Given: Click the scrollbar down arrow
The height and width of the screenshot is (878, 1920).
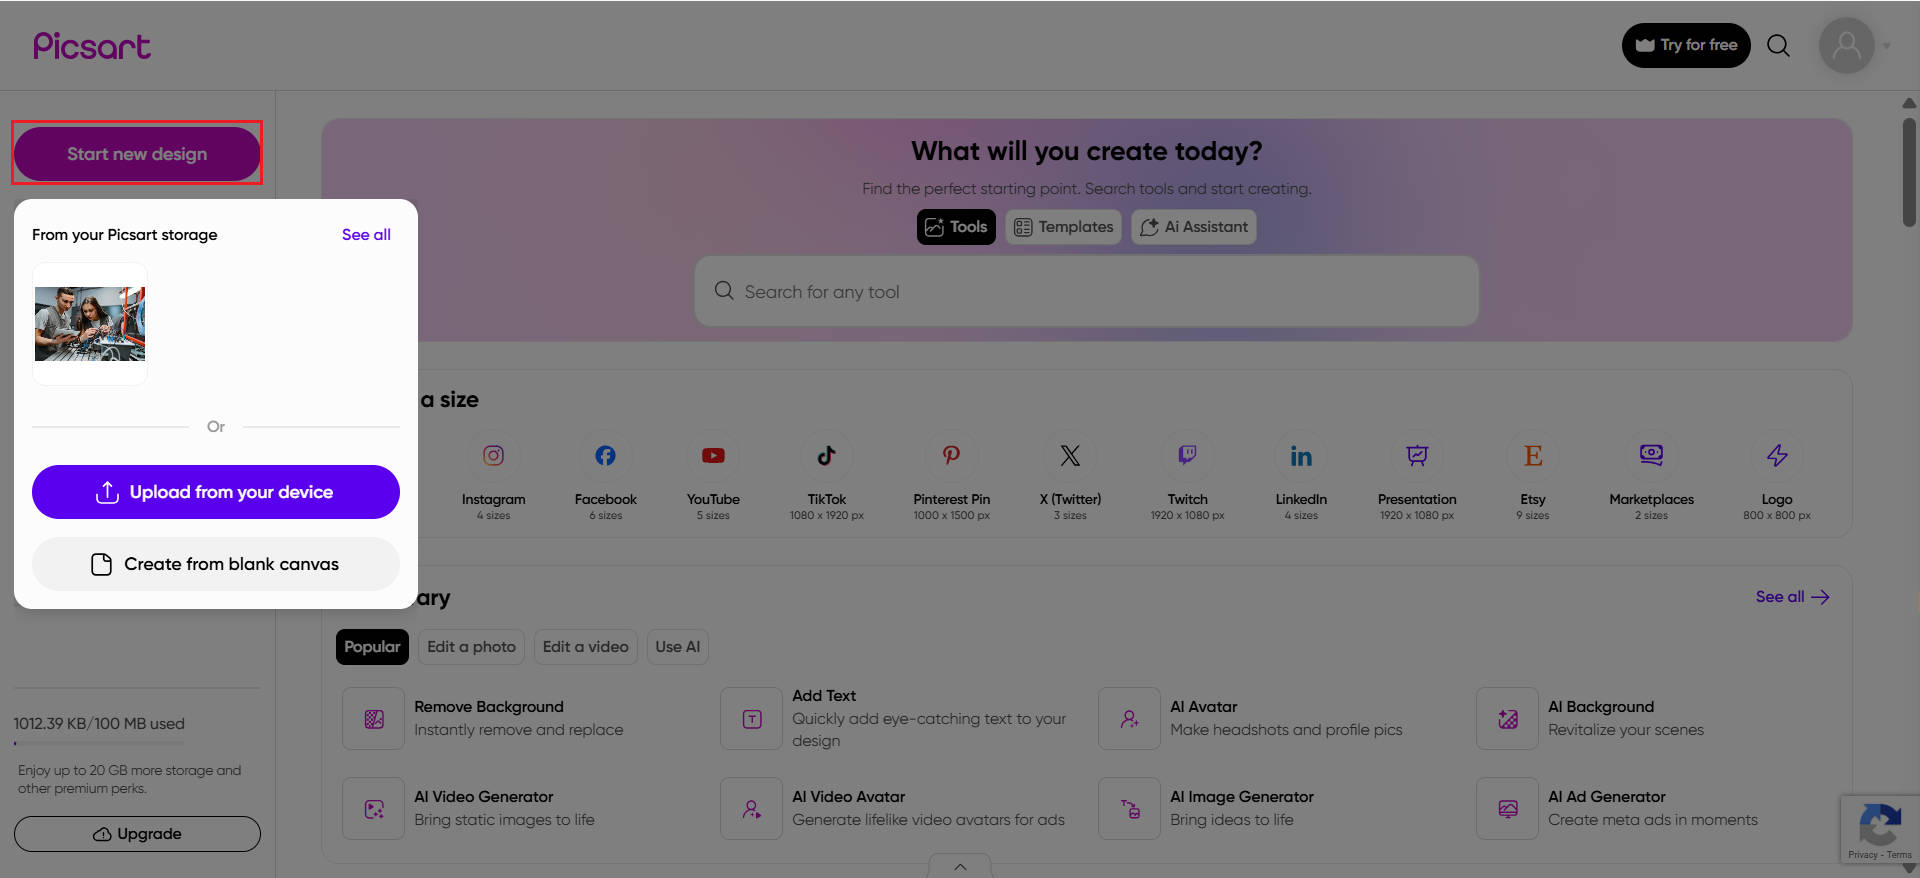Looking at the screenshot, I should click(x=1909, y=869).
